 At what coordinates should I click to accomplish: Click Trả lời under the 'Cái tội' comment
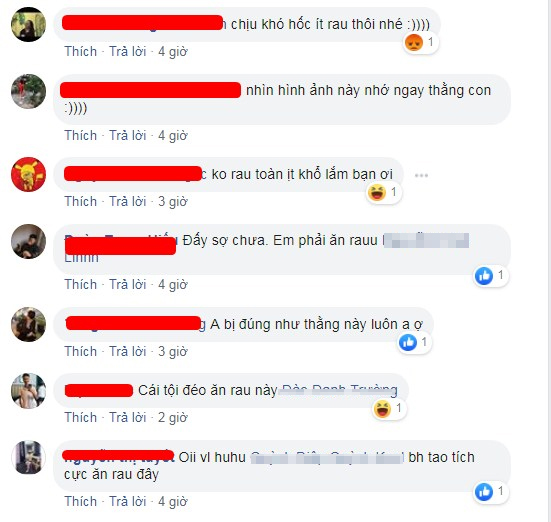pyautogui.click(x=128, y=418)
